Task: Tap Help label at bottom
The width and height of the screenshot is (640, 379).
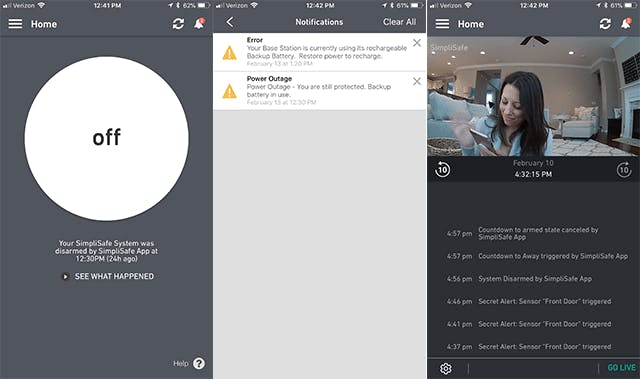Action: point(180,363)
